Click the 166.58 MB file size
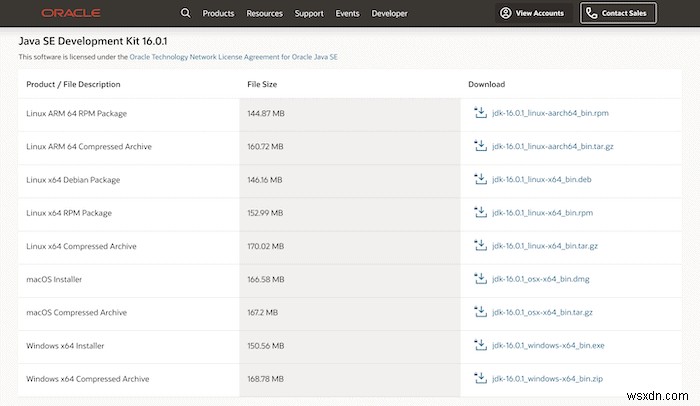This screenshot has width=700, height=406. [266, 279]
